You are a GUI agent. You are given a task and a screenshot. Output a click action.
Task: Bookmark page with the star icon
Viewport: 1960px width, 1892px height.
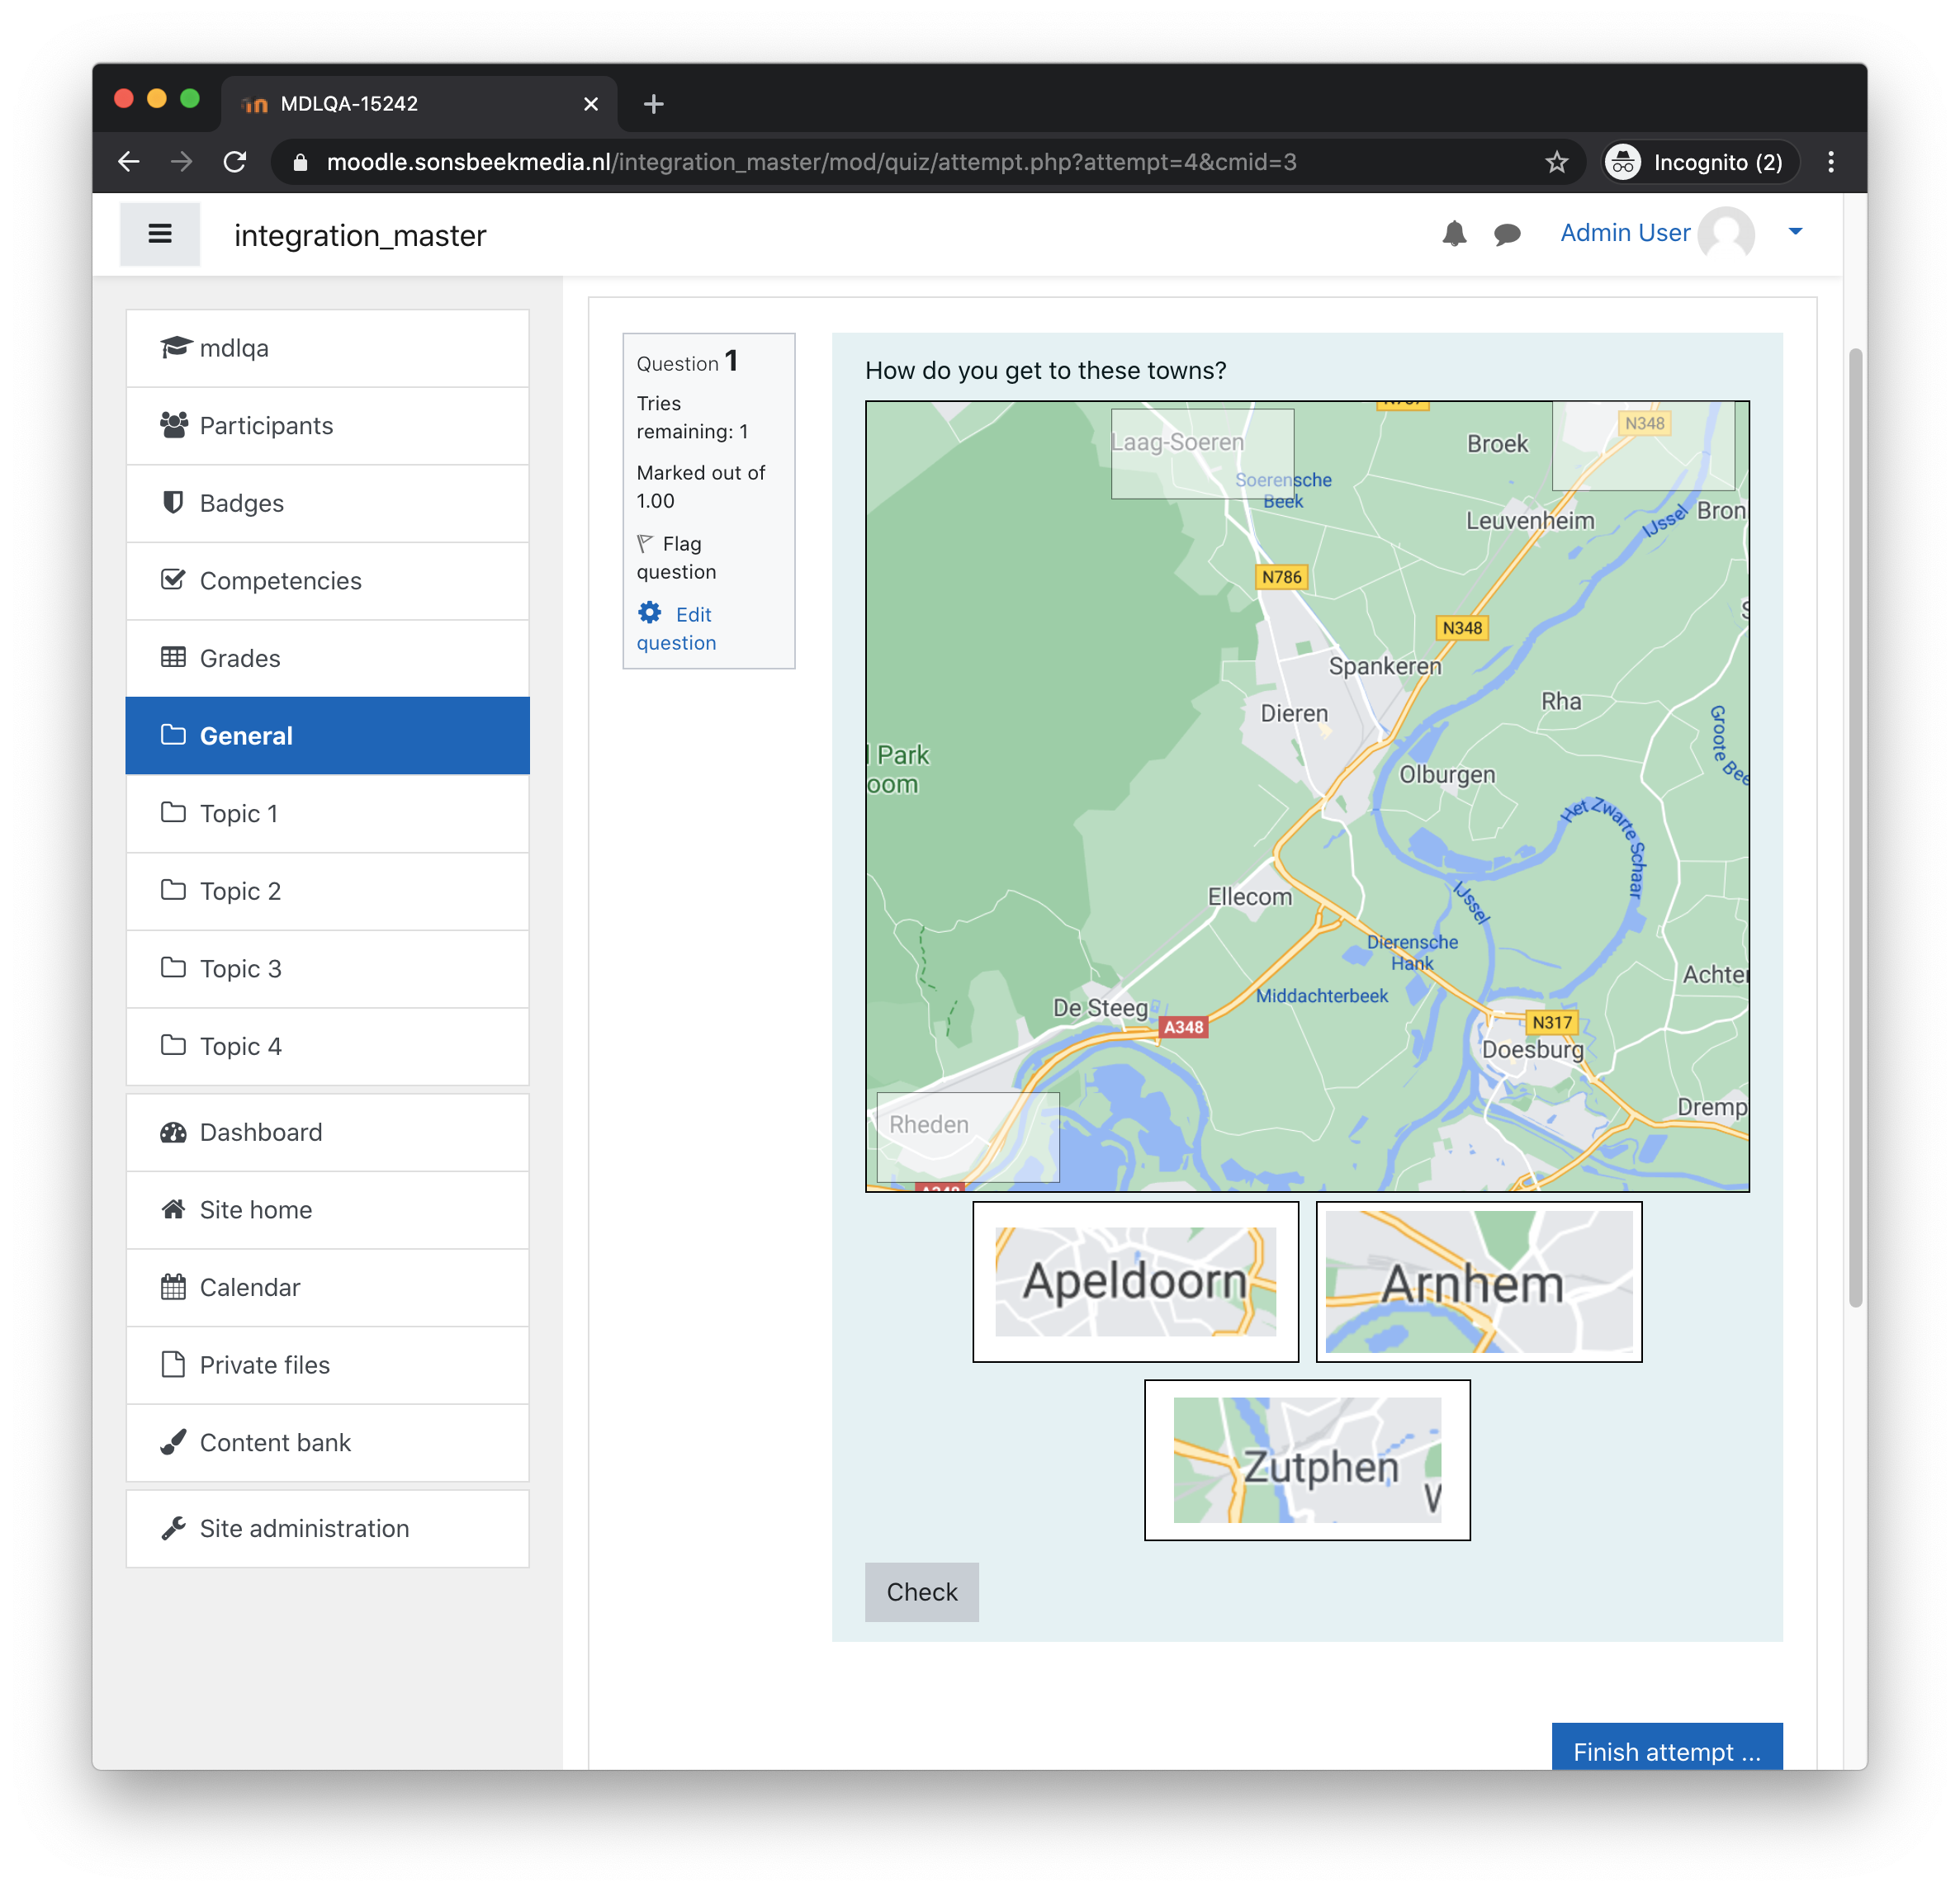(x=1556, y=162)
